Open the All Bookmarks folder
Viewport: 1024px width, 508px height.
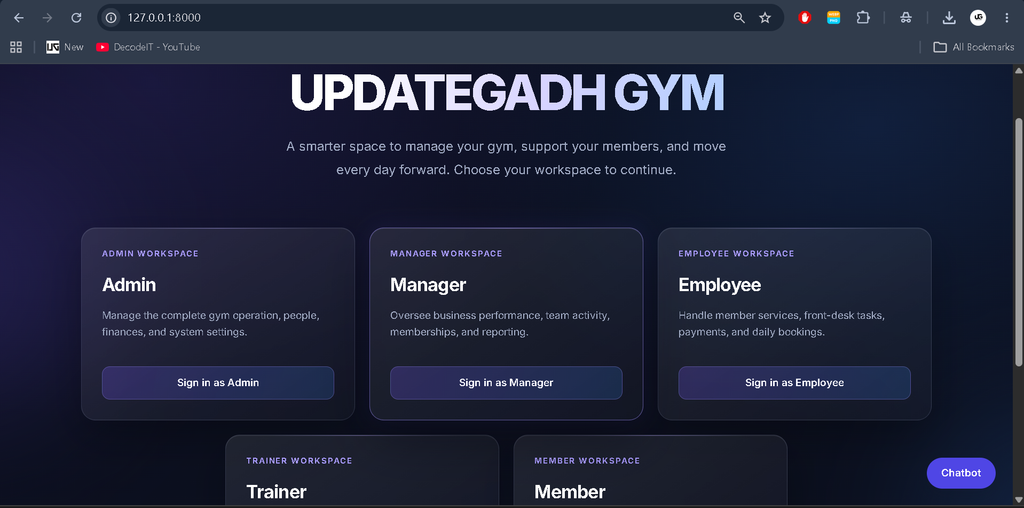click(x=973, y=47)
